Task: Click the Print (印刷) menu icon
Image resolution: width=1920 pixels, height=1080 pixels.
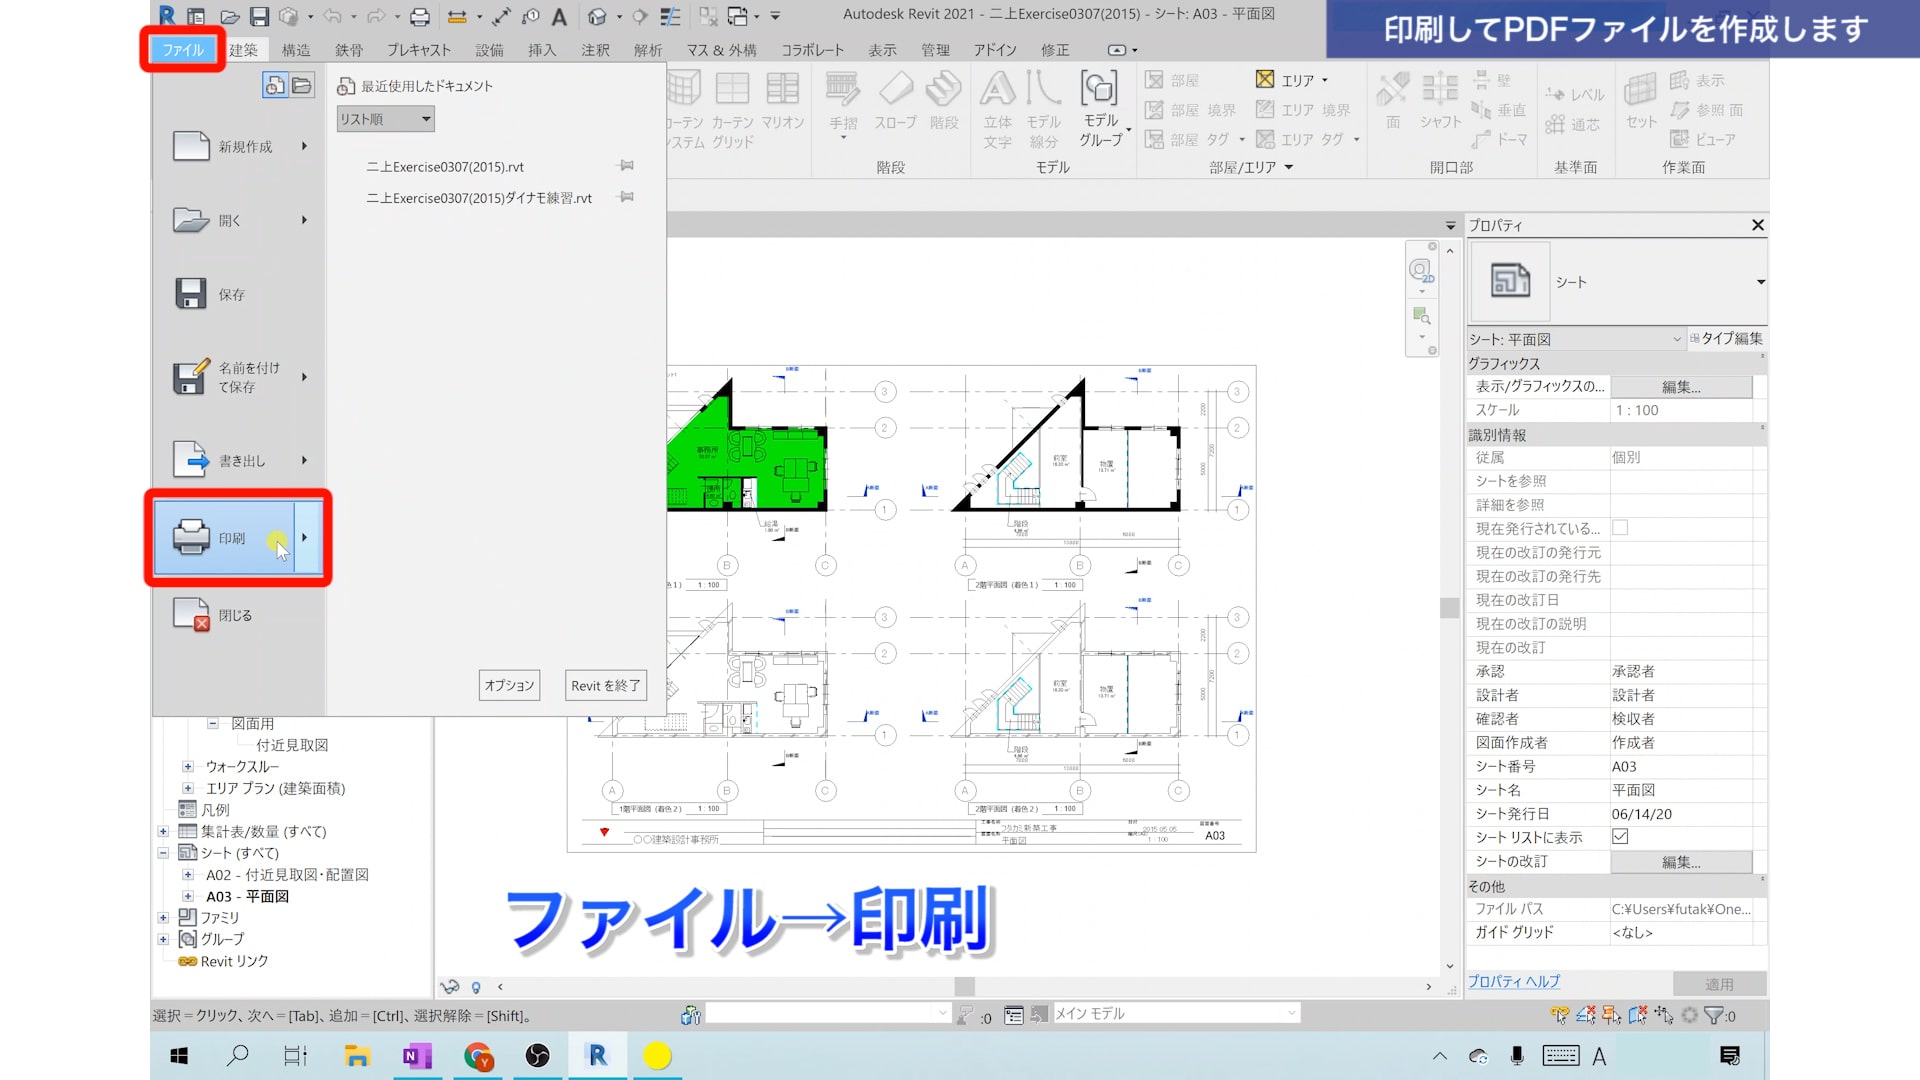Action: [x=191, y=538]
